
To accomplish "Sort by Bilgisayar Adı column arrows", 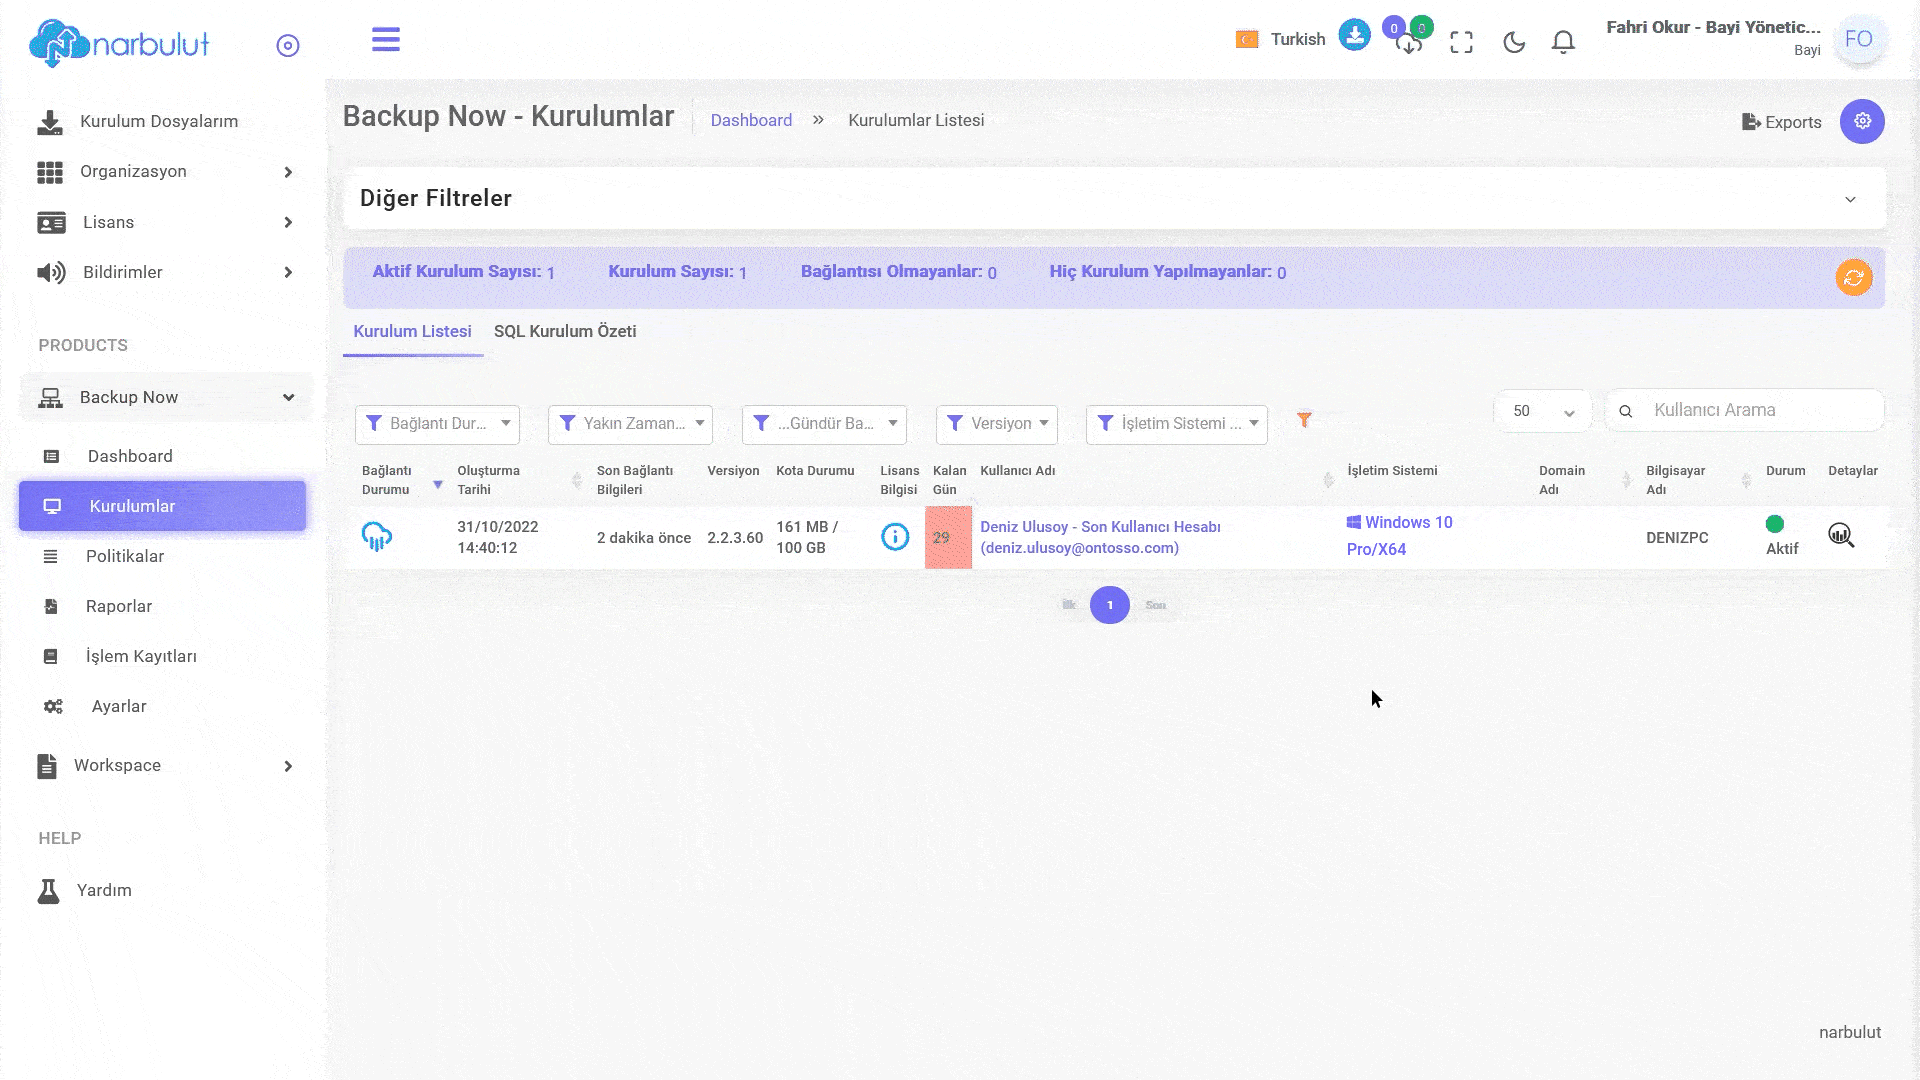I will pos(1746,480).
